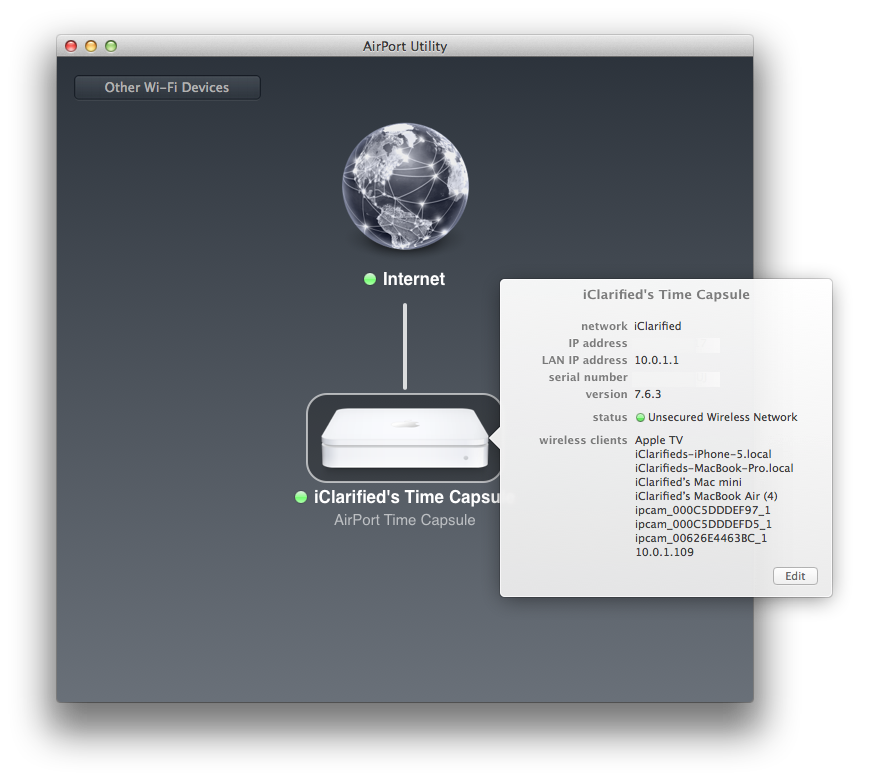The width and height of the screenshot is (869, 781).
Task: Click green status indicator for Unsecured Wireless Network
Action: [x=640, y=417]
